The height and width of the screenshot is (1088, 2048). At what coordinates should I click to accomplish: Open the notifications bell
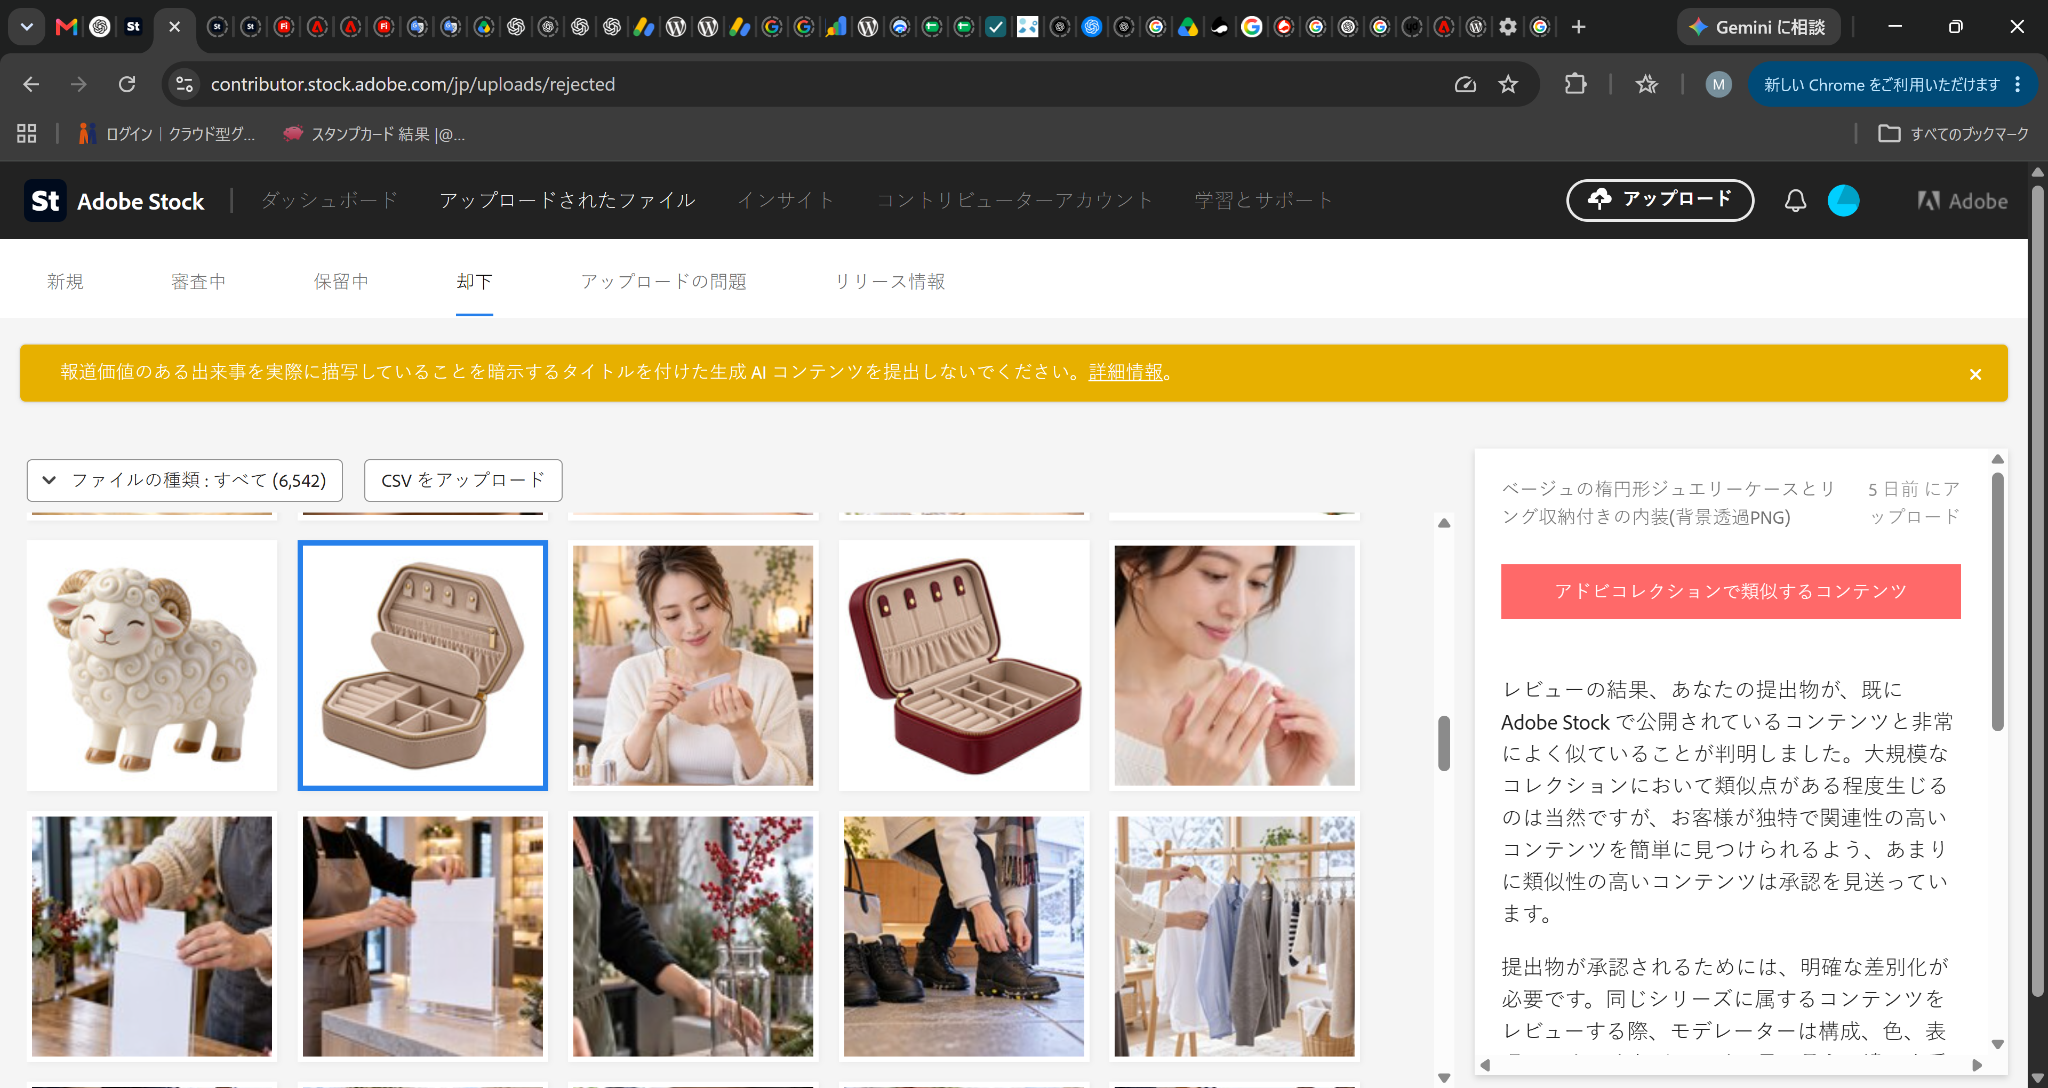pos(1795,201)
